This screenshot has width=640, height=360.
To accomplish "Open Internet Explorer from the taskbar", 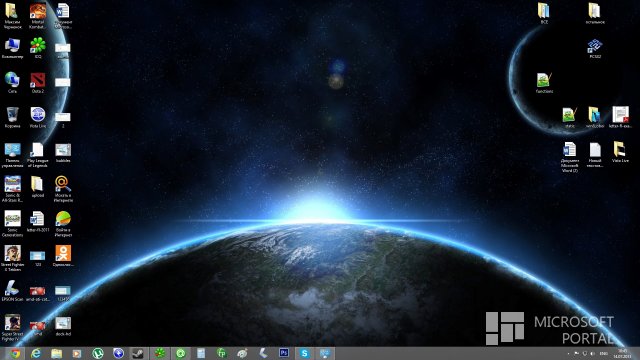I will pyautogui.click(x=36, y=353).
